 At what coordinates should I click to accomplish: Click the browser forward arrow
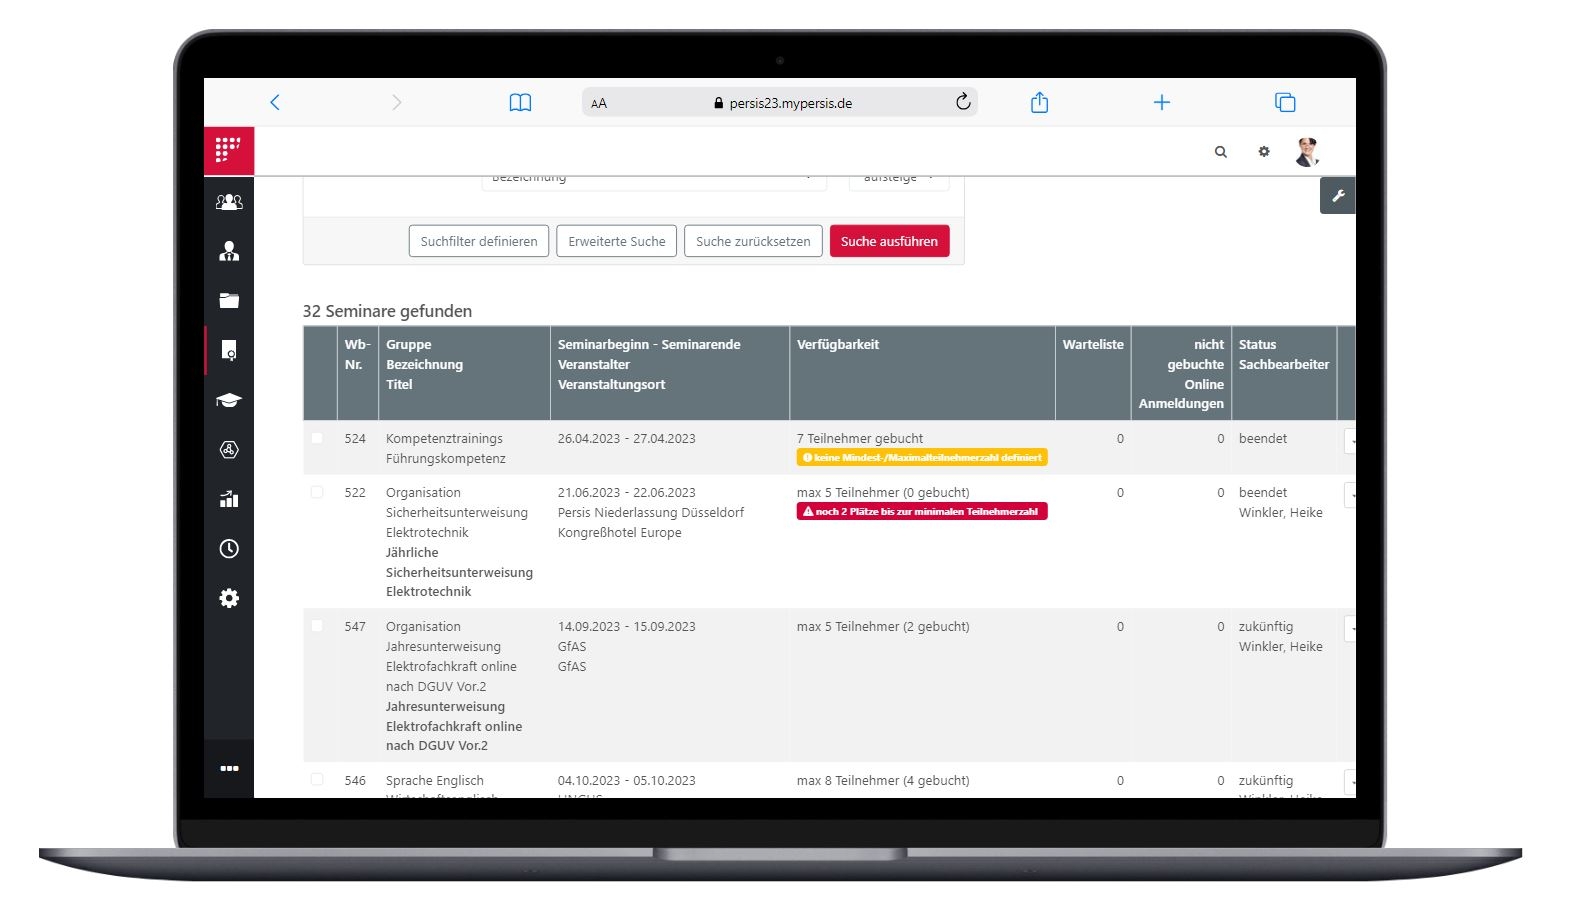(x=397, y=102)
